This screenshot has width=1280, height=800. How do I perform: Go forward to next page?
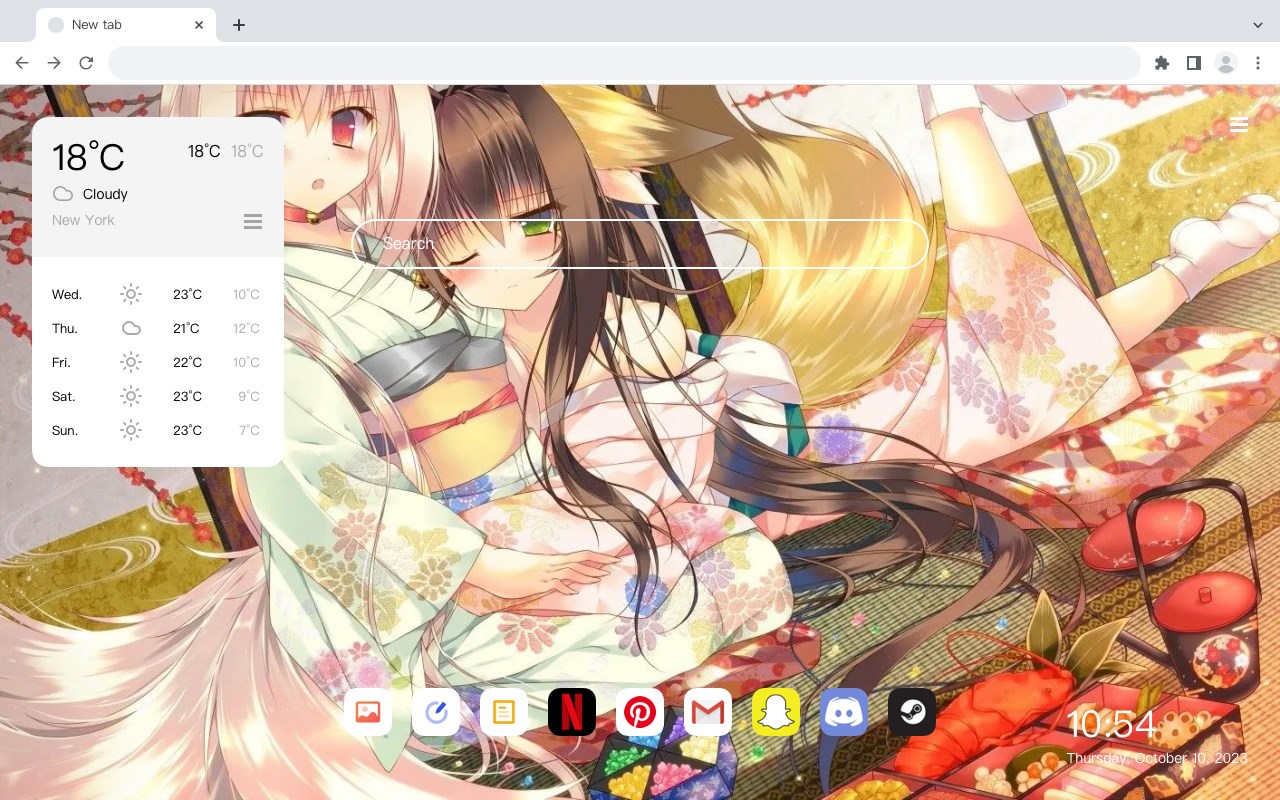click(x=54, y=63)
